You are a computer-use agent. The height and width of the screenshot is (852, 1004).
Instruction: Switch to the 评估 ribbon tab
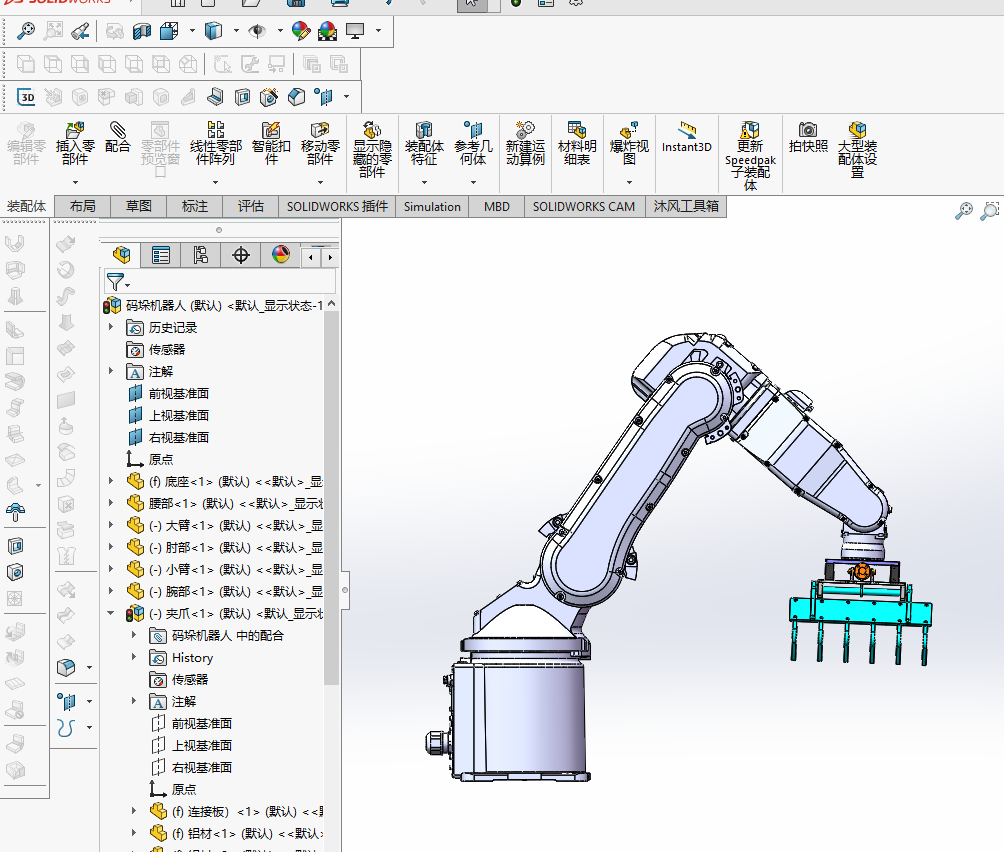(251, 207)
